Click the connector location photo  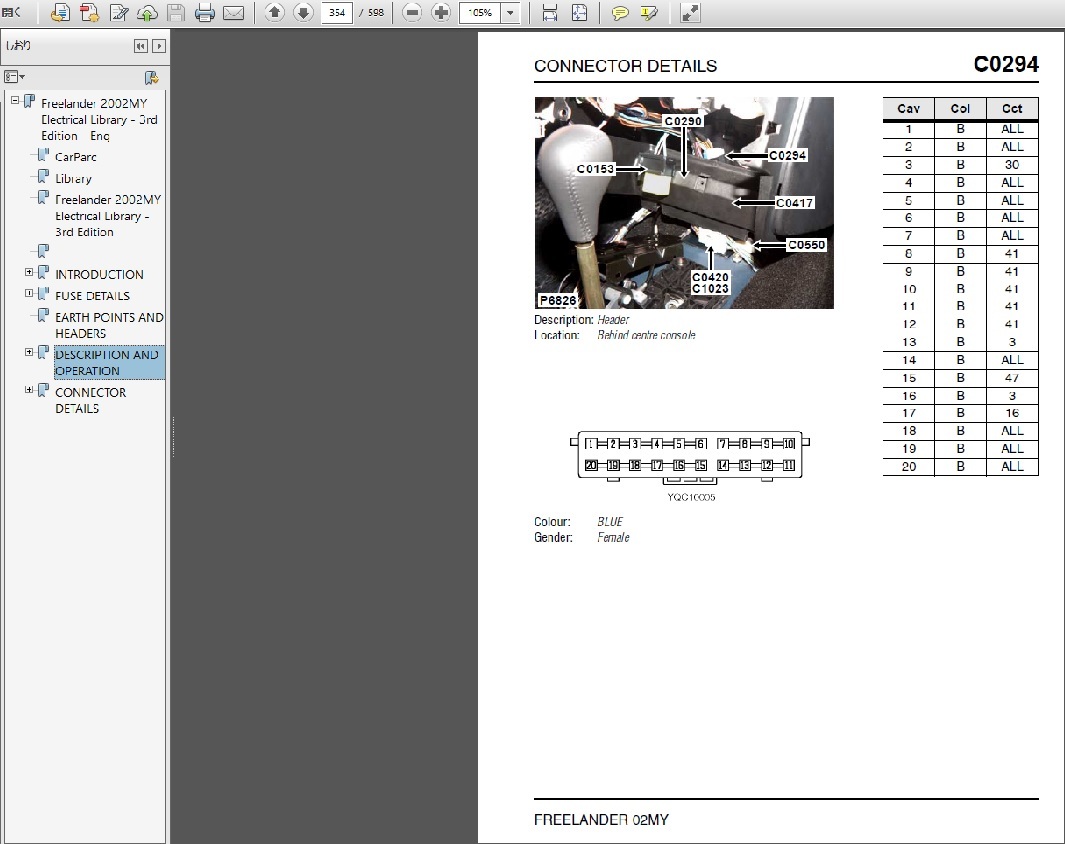pos(684,202)
